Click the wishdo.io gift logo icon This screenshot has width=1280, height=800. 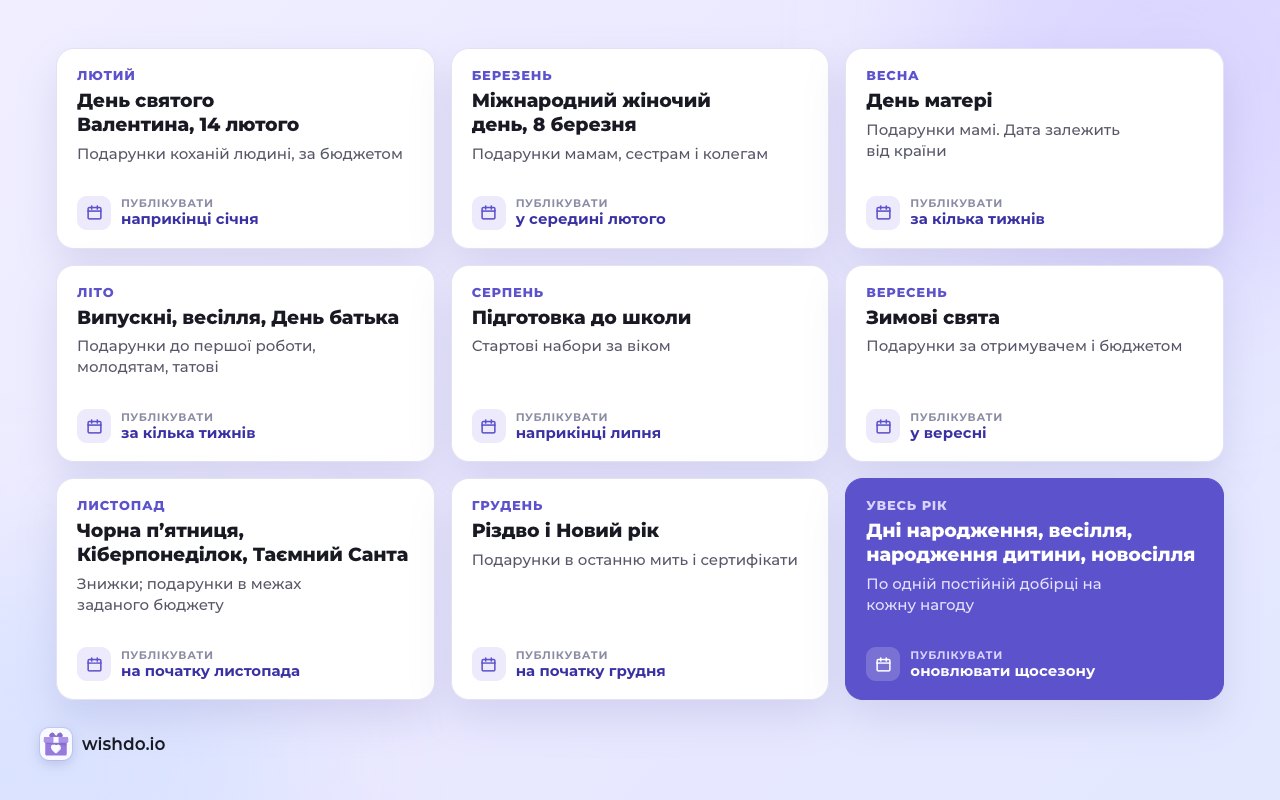tap(56, 744)
